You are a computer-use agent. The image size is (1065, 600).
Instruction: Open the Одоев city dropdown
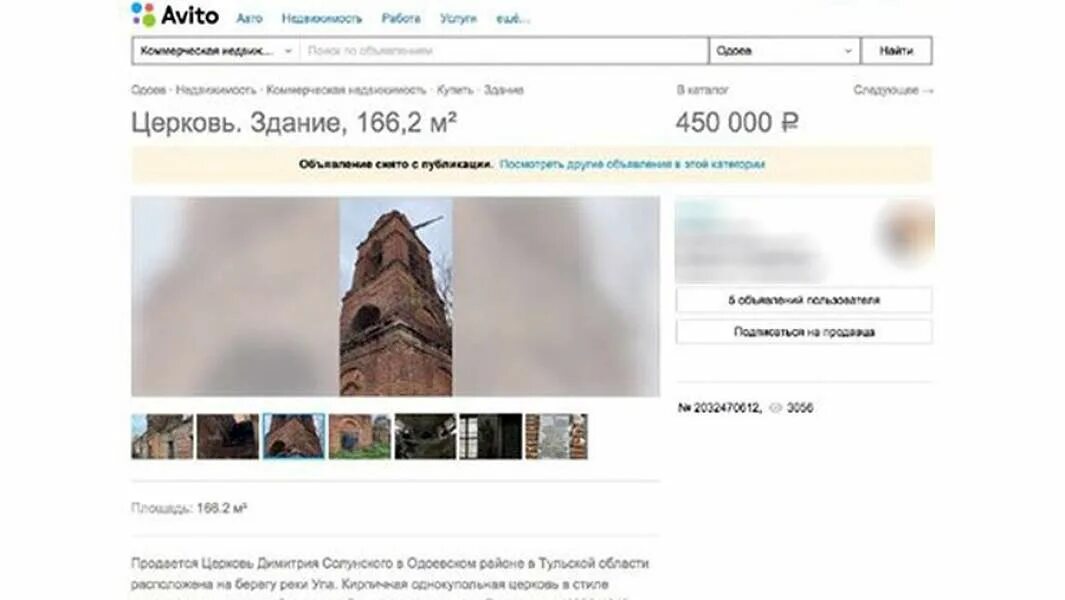tap(784, 51)
